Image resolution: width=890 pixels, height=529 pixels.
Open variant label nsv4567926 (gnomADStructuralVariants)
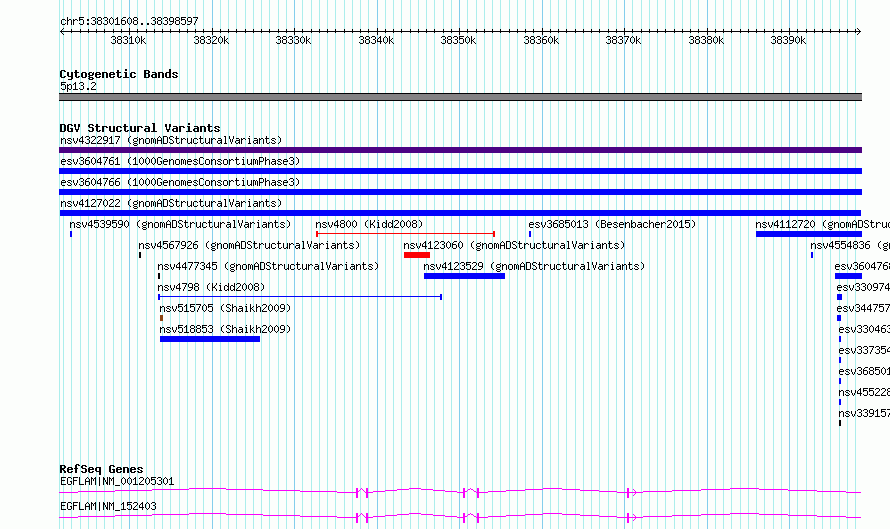click(x=249, y=245)
